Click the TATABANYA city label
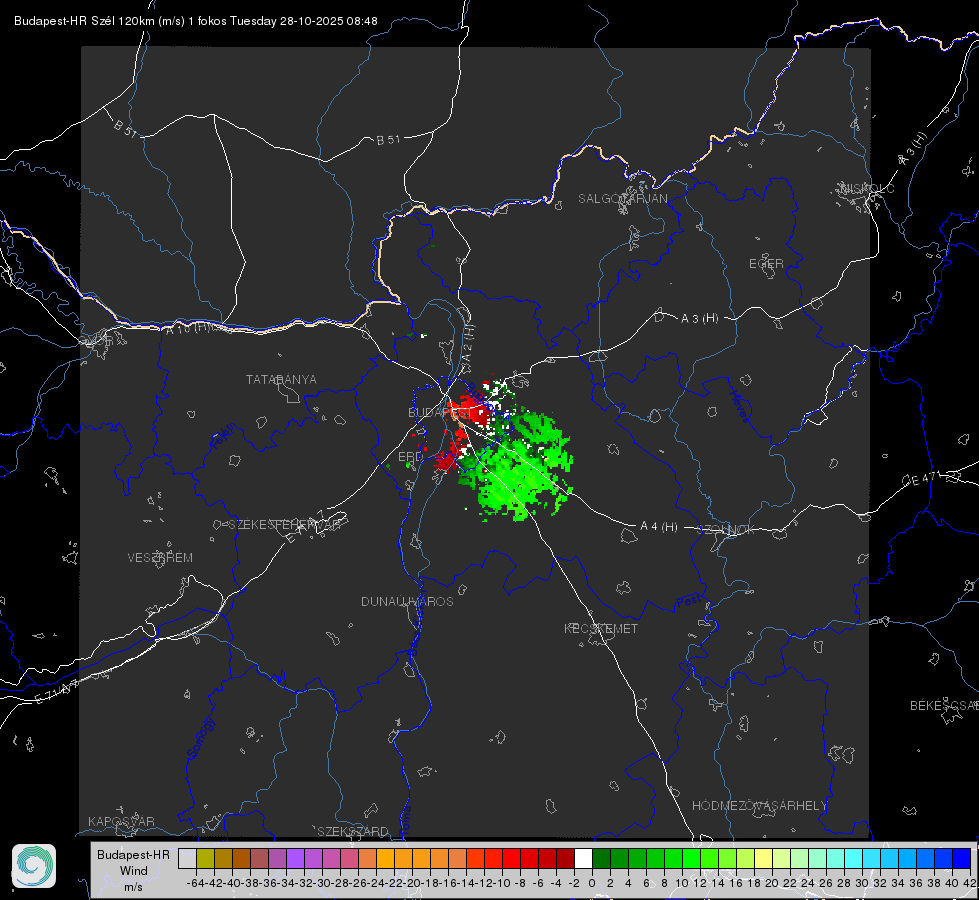The image size is (979, 900). (x=281, y=380)
